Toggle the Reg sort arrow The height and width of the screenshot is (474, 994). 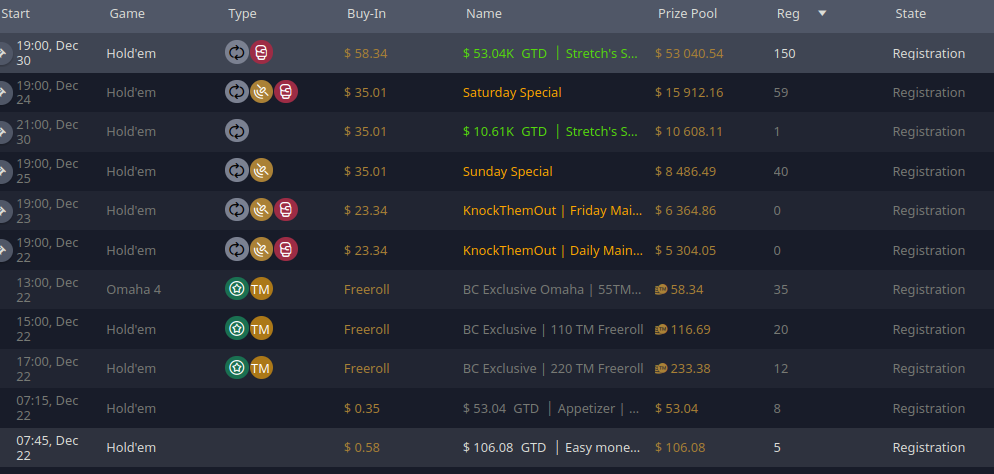(x=822, y=13)
